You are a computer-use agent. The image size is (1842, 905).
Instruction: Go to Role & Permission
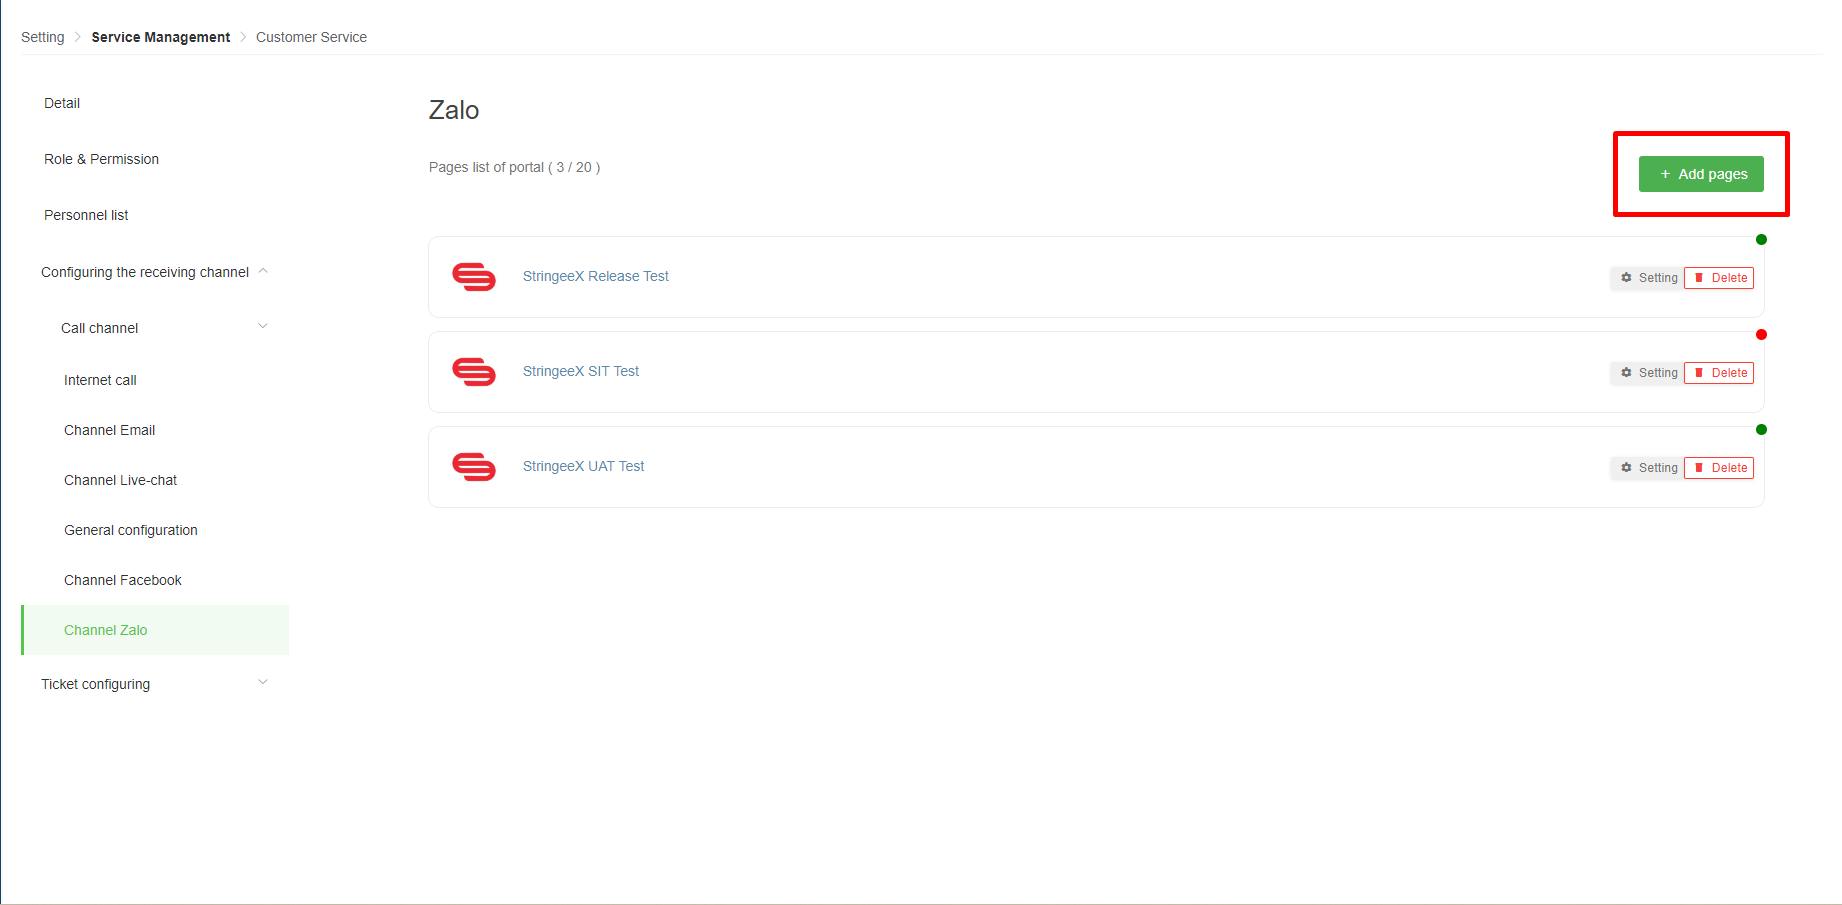(102, 159)
